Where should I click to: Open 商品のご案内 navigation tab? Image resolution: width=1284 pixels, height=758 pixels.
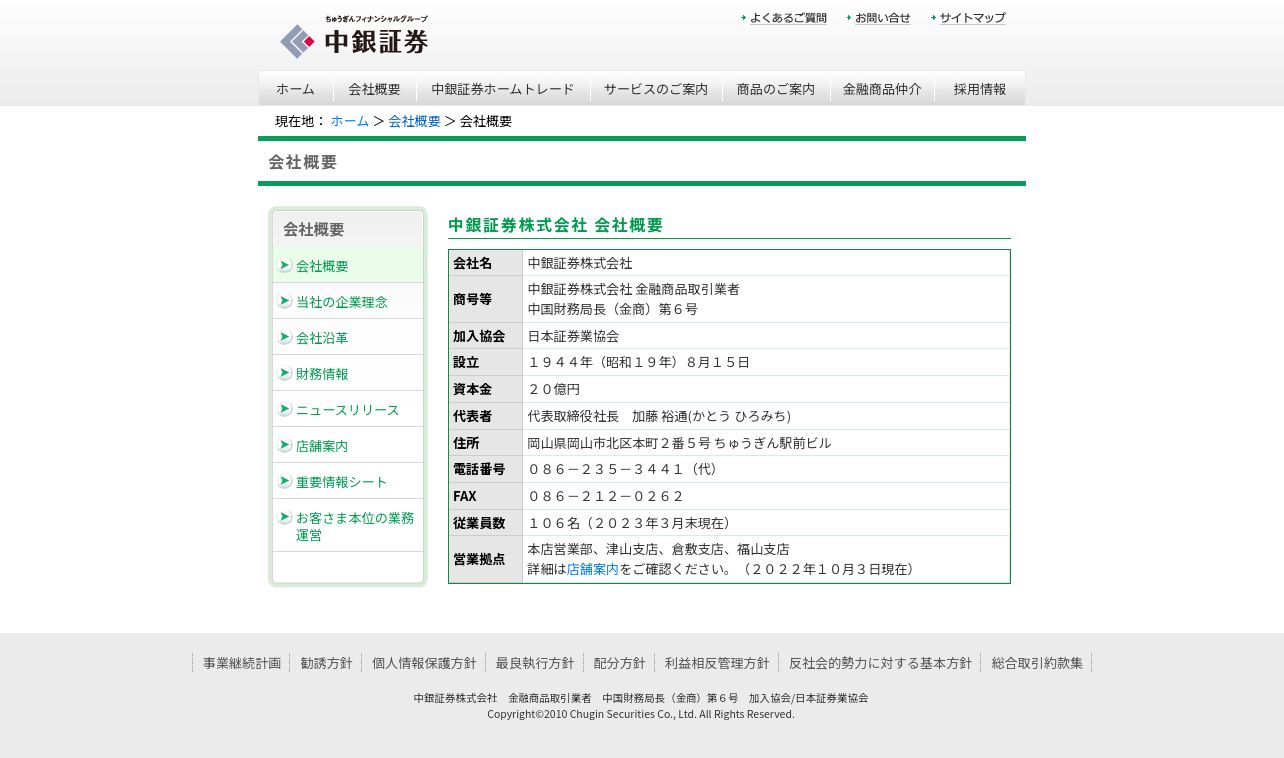[x=776, y=88]
